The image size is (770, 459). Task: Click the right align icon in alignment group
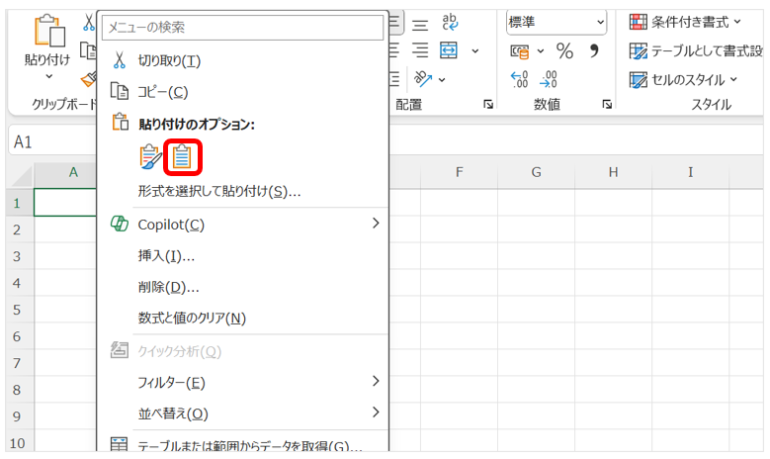[x=420, y=51]
